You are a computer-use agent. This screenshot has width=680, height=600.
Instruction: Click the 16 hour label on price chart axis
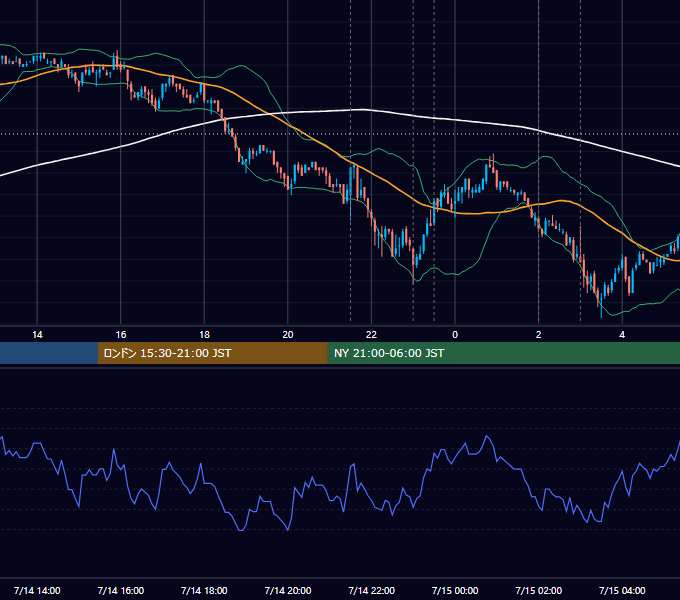pyautogui.click(x=121, y=335)
